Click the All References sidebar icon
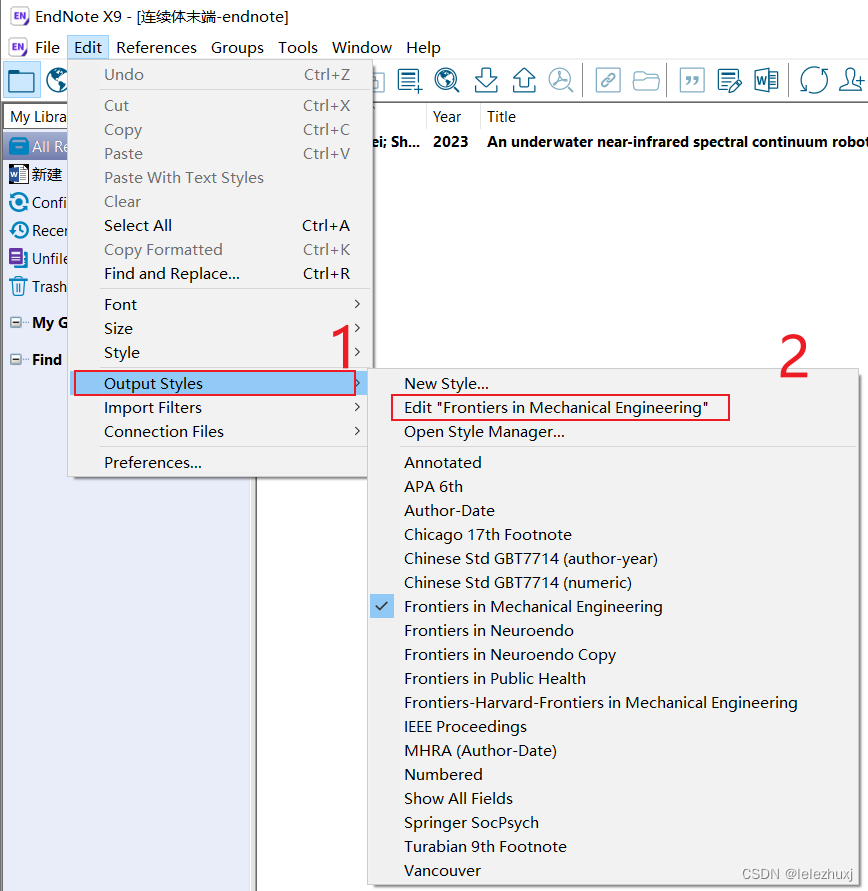The height and width of the screenshot is (891, 868). [19, 146]
